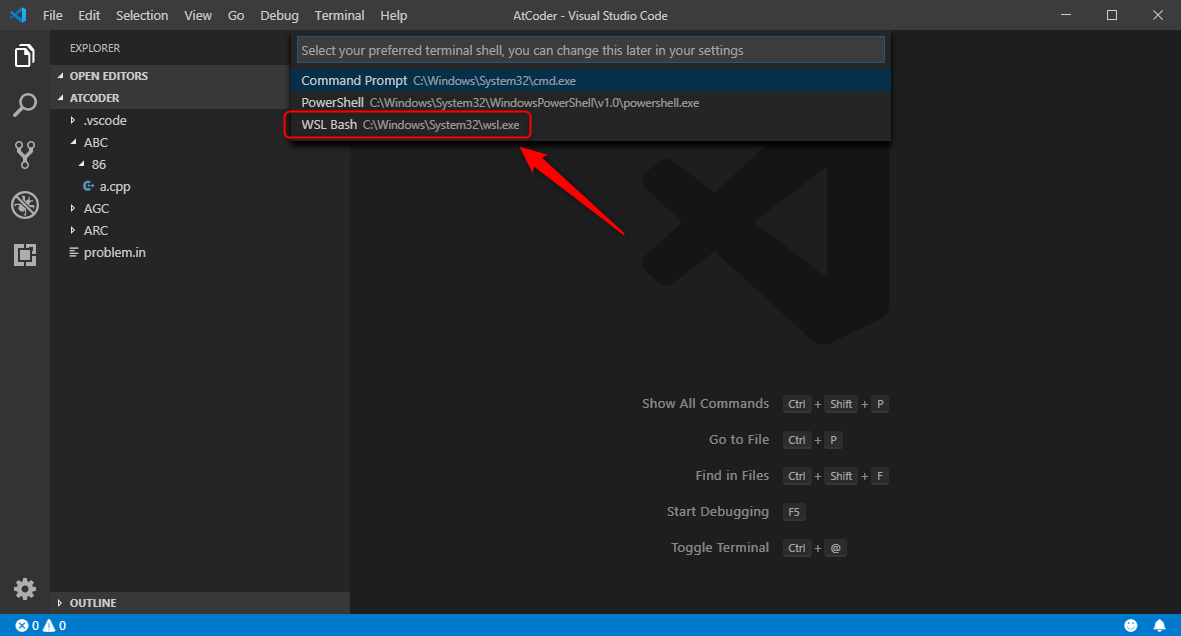Click the problem.in file icon
The height and width of the screenshot is (636, 1181).
74,252
